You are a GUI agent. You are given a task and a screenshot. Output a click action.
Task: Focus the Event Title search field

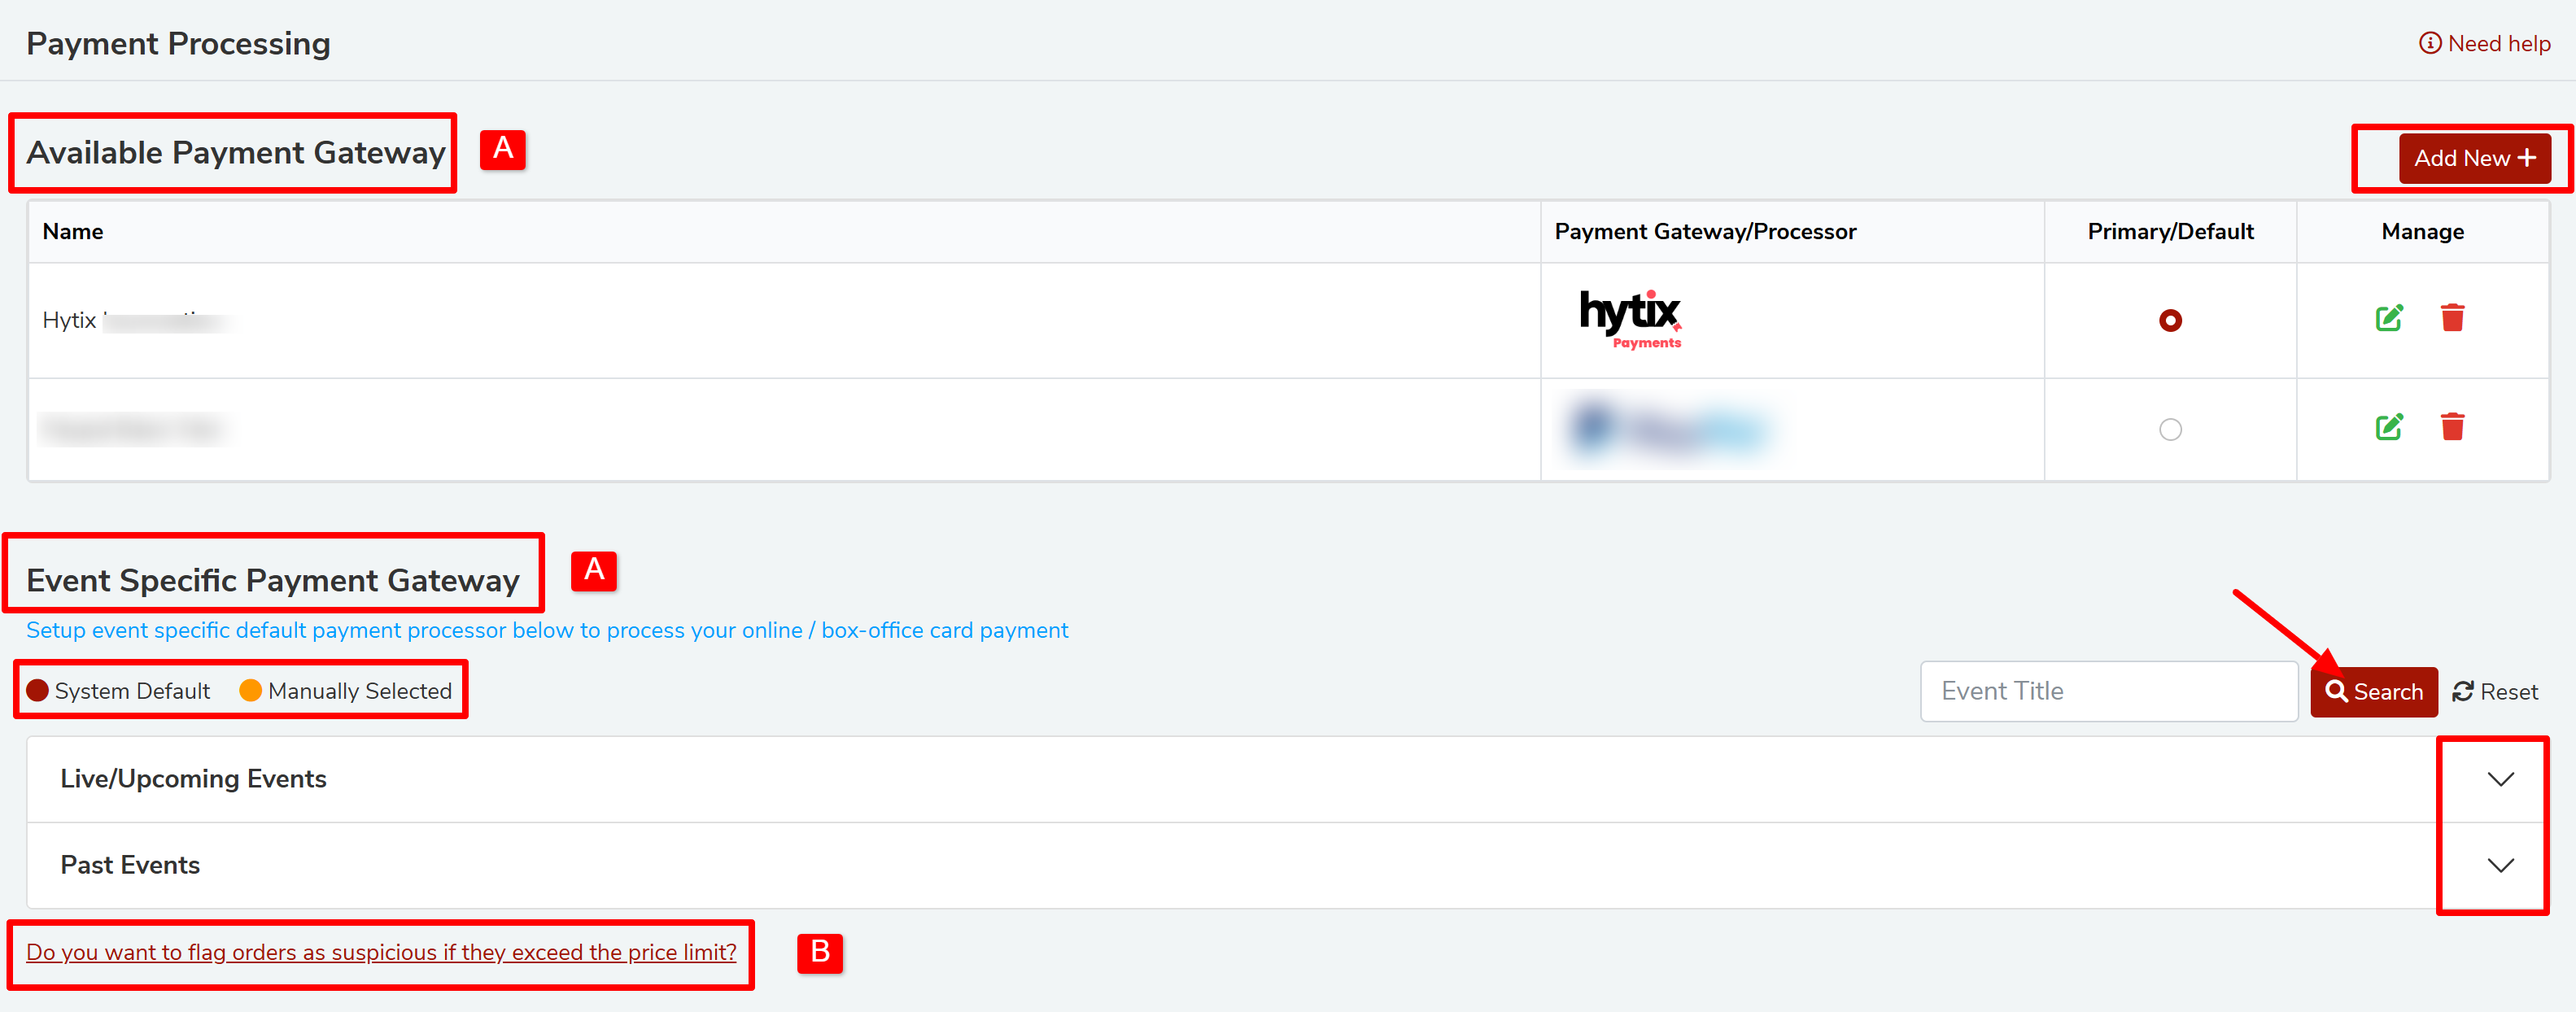pyautogui.click(x=2108, y=691)
